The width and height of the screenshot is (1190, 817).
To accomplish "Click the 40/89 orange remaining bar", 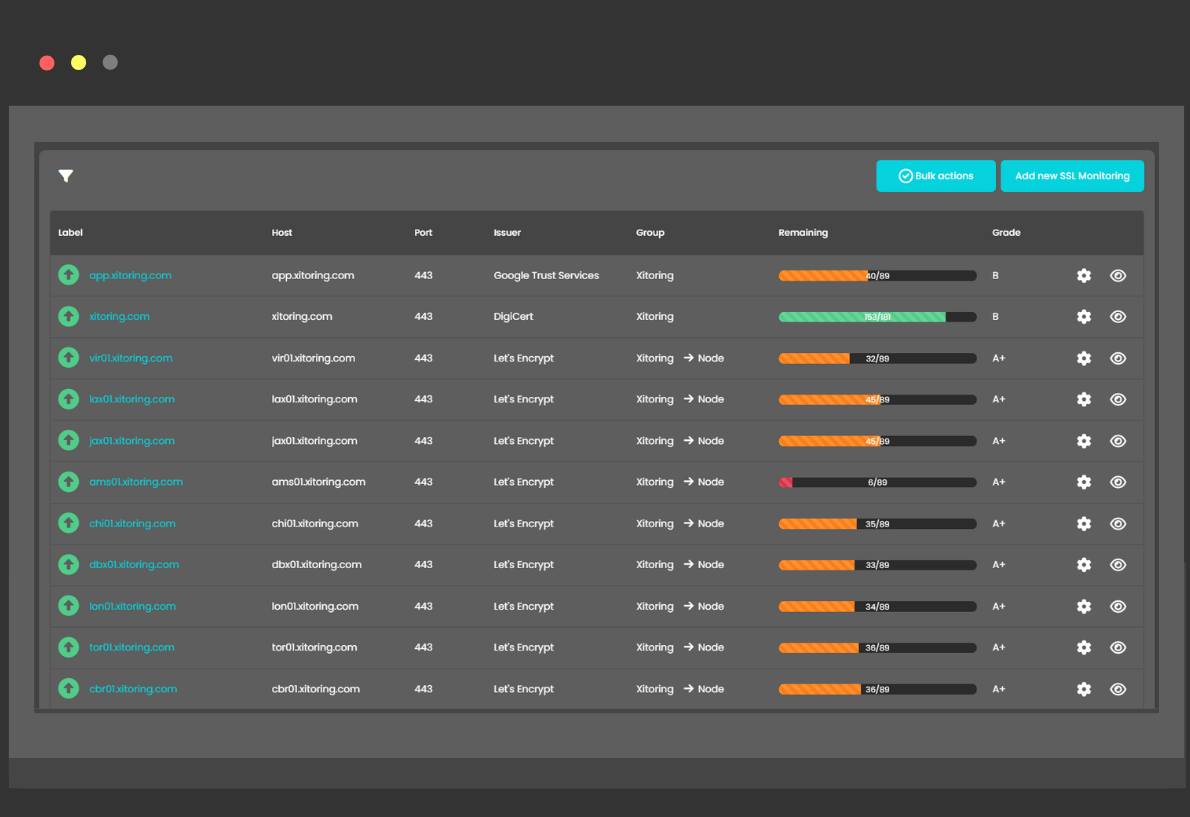I will (x=877, y=276).
